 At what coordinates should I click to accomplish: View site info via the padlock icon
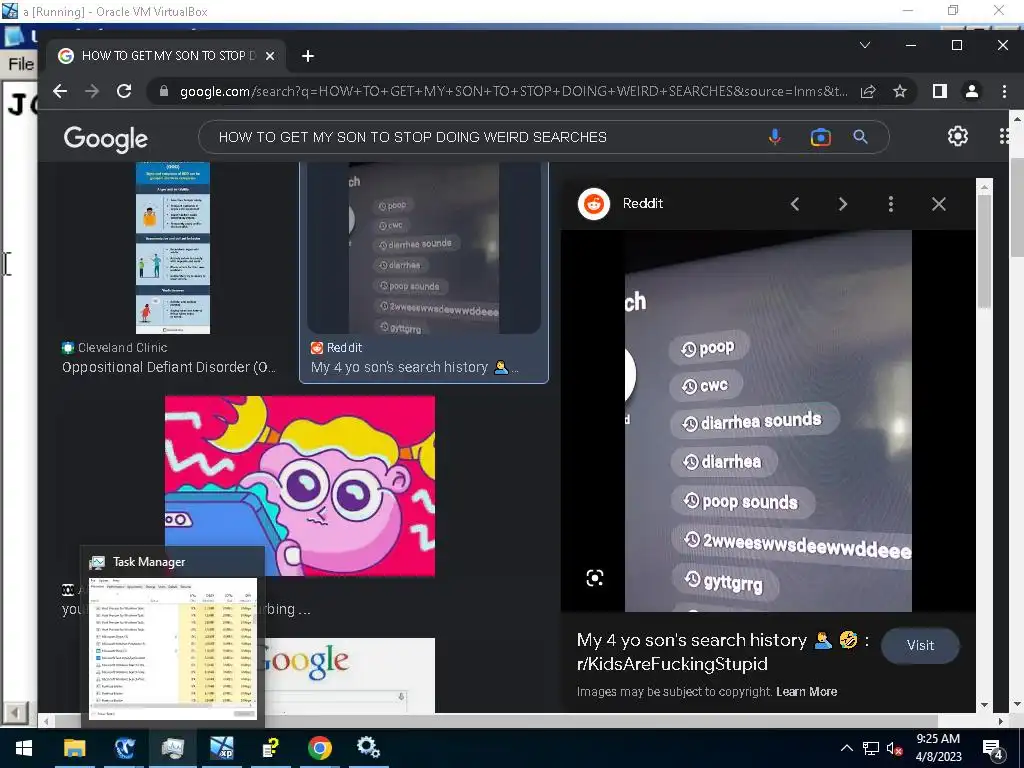(x=164, y=91)
